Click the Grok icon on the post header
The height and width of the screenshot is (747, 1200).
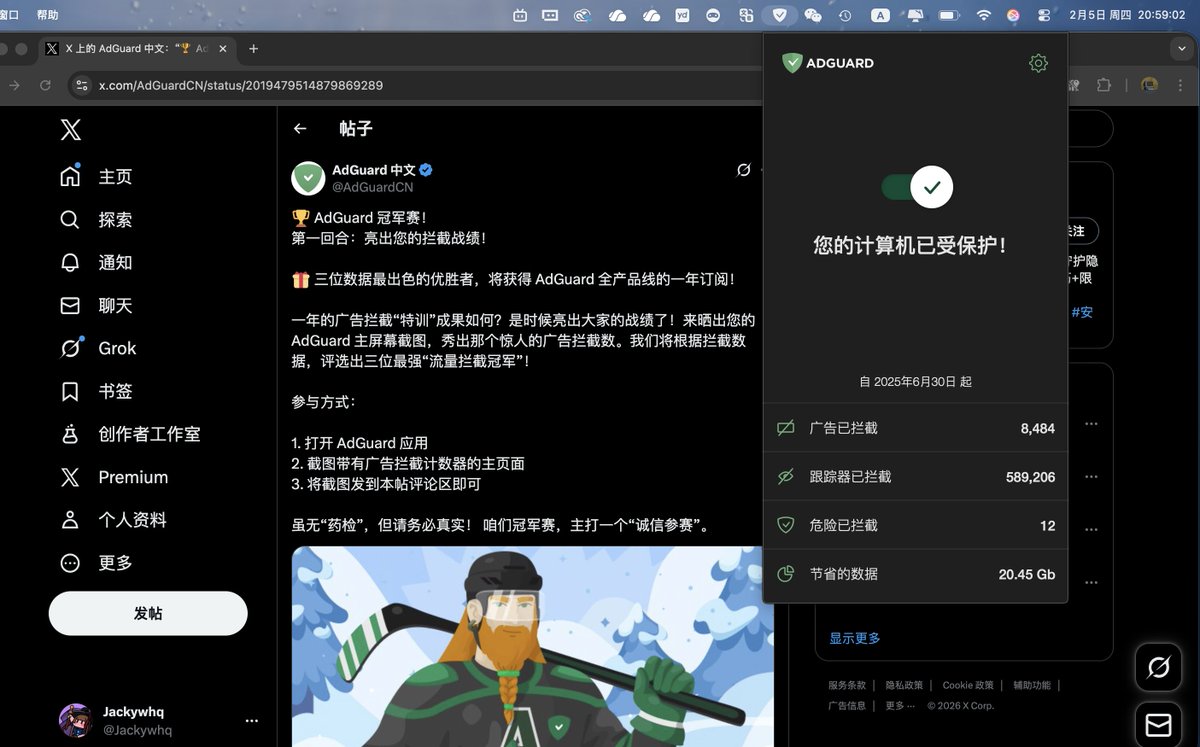click(x=743, y=170)
